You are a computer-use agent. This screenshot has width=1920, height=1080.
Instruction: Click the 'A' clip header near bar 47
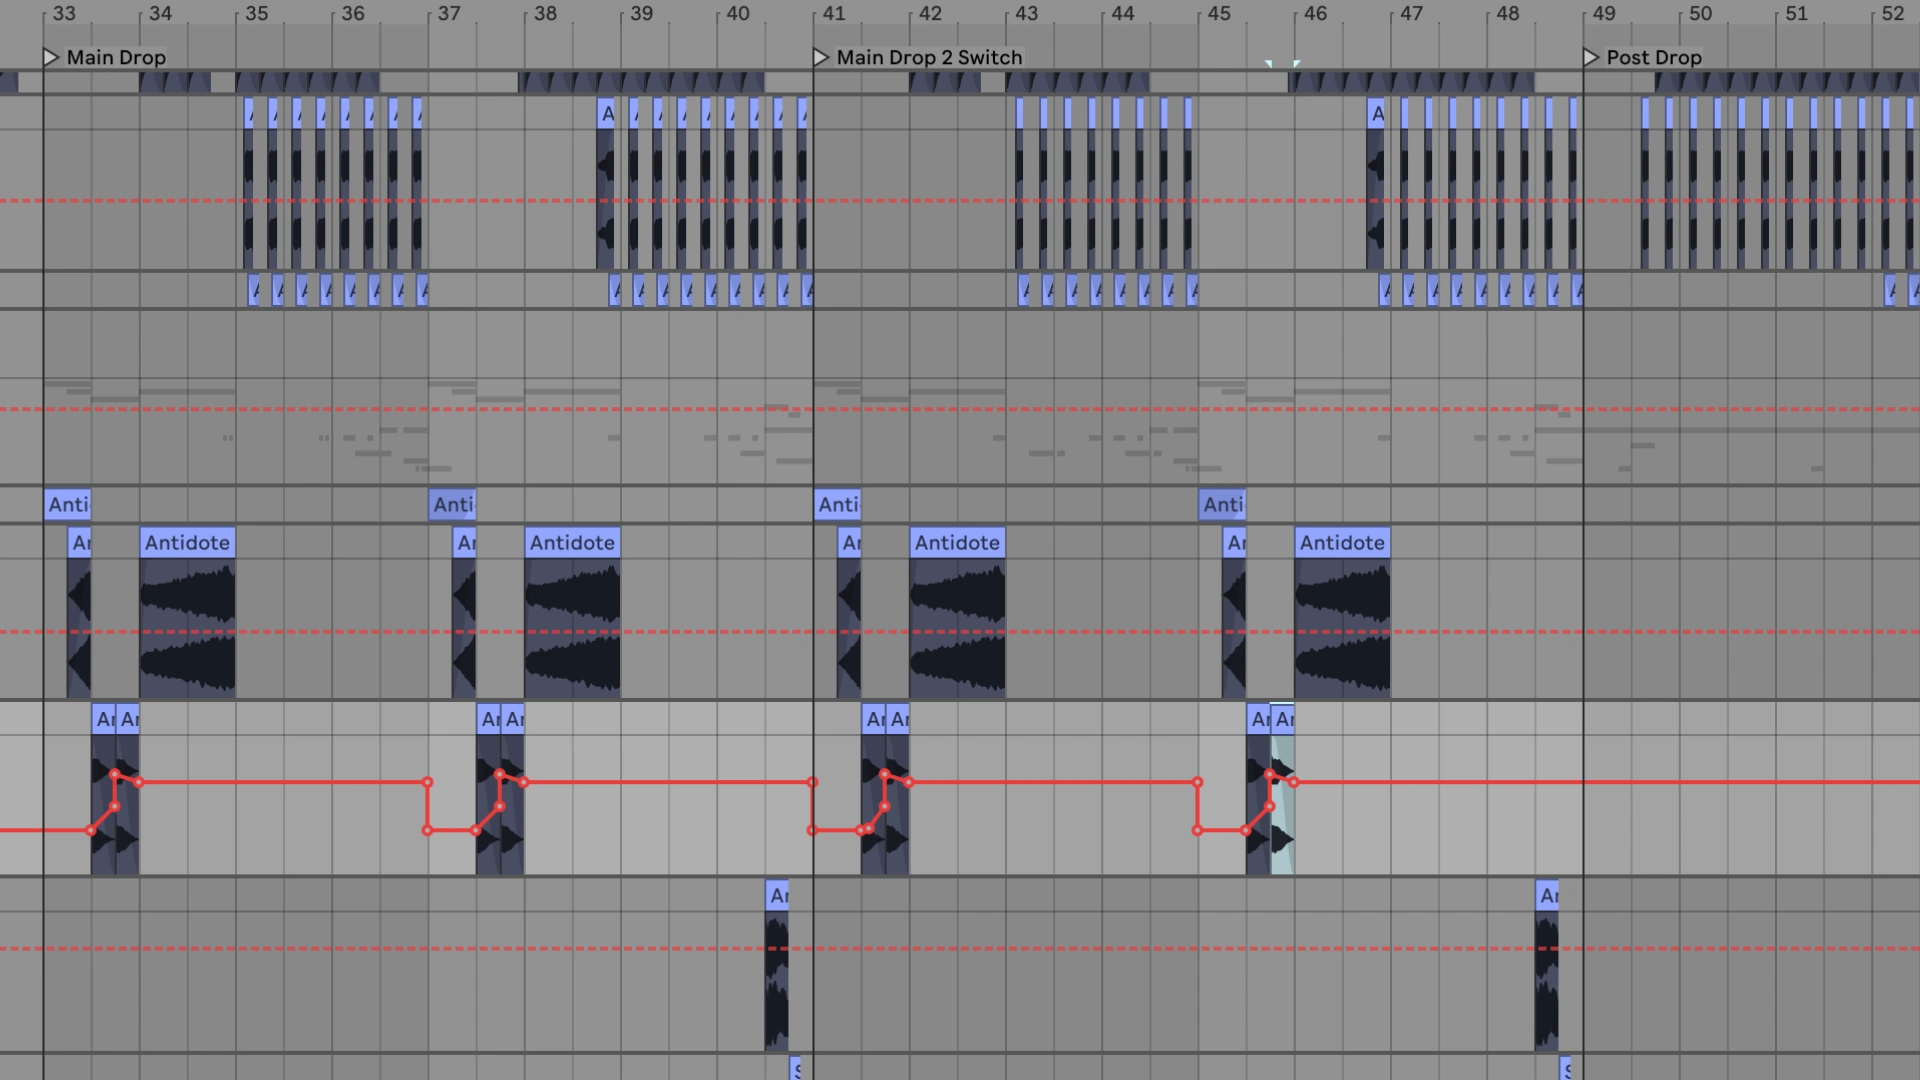click(1377, 113)
